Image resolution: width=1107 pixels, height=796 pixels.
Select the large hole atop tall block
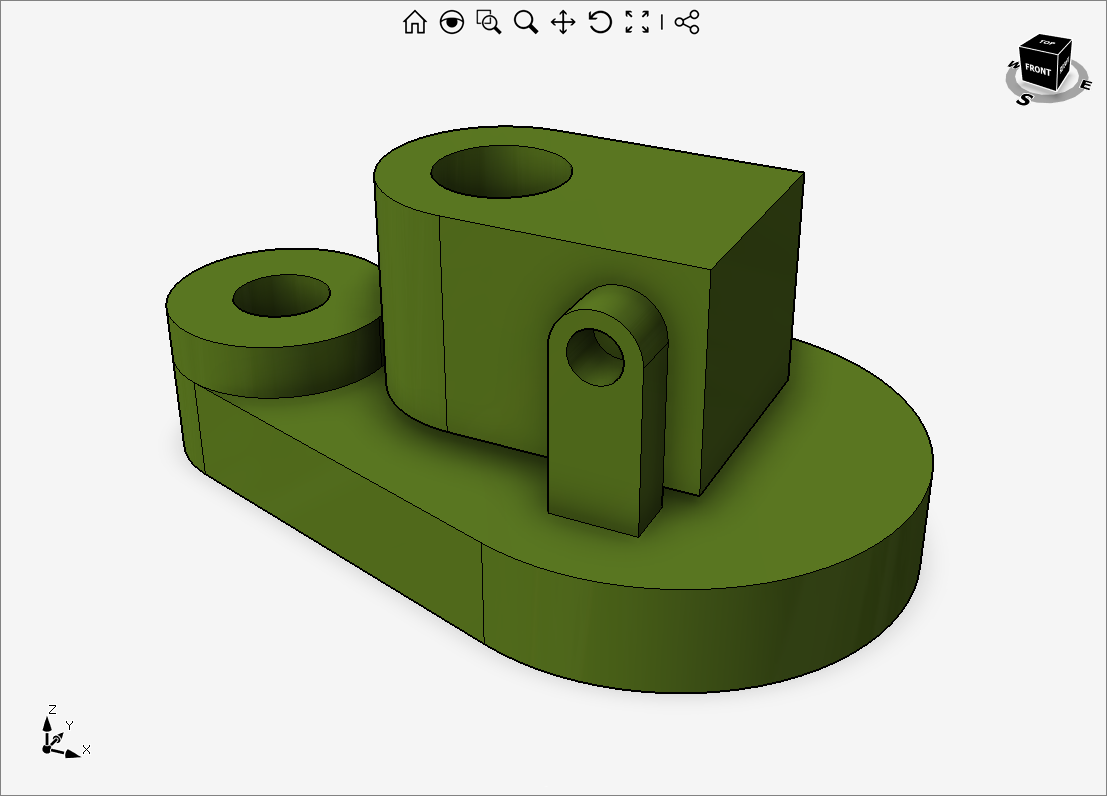tap(501, 172)
